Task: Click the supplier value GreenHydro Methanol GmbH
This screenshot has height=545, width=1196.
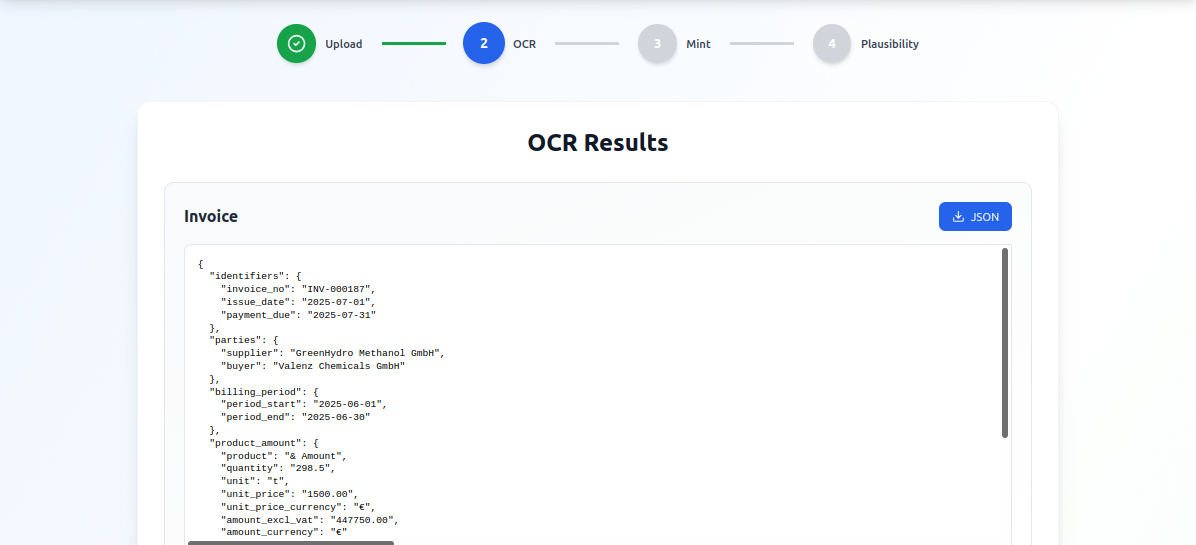Action: tap(366, 353)
